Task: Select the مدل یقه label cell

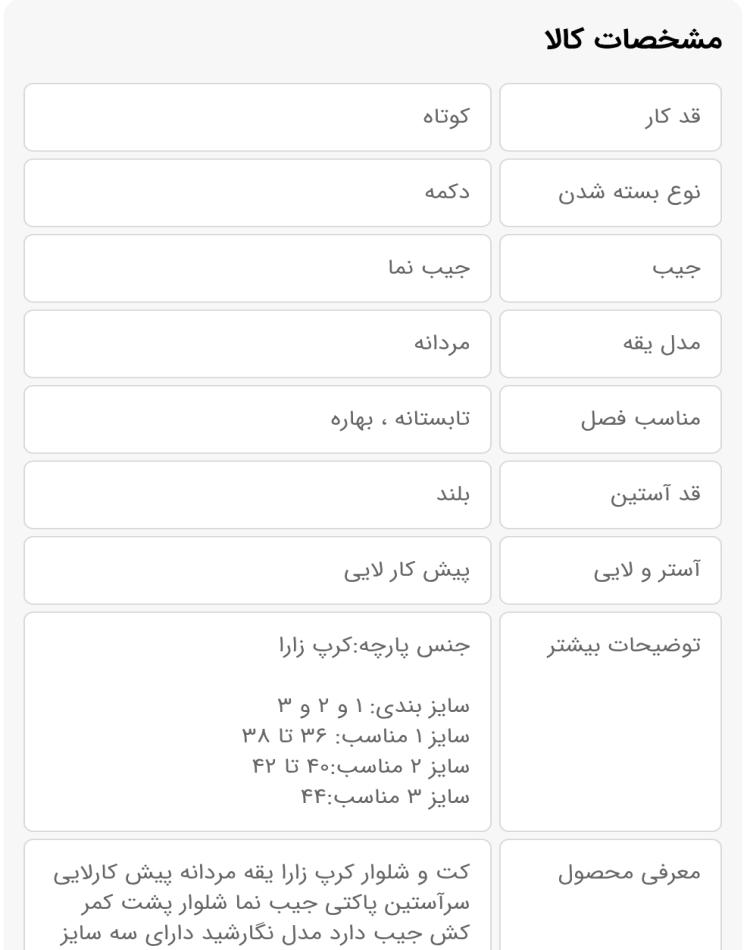Action: 610,344
